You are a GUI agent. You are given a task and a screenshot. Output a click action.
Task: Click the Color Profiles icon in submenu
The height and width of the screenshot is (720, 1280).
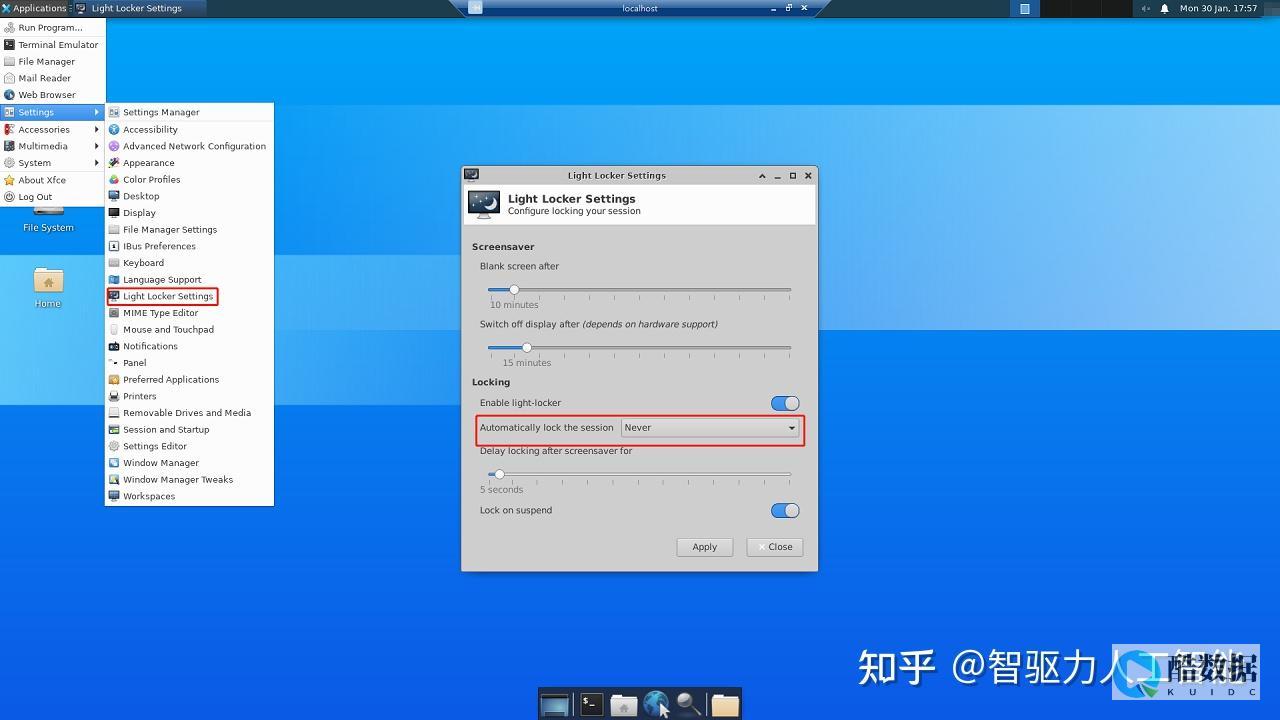(114, 180)
